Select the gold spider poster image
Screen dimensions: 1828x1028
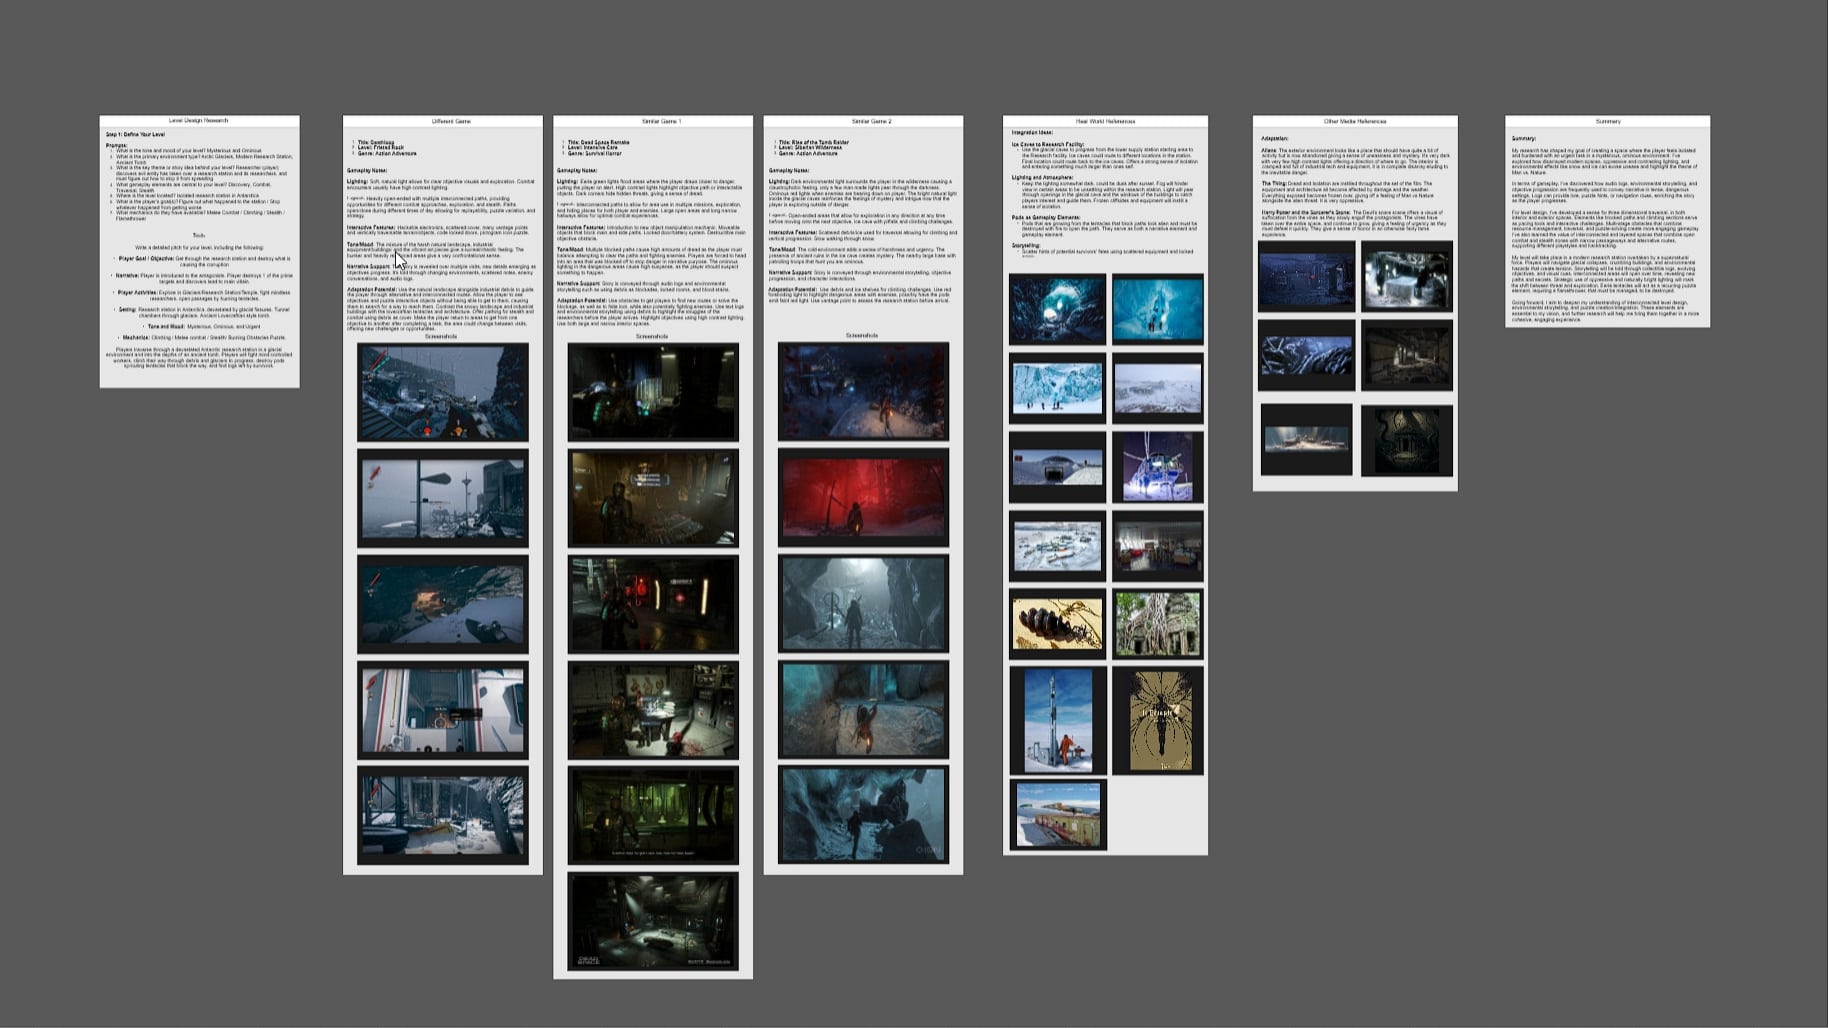(x=1157, y=721)
